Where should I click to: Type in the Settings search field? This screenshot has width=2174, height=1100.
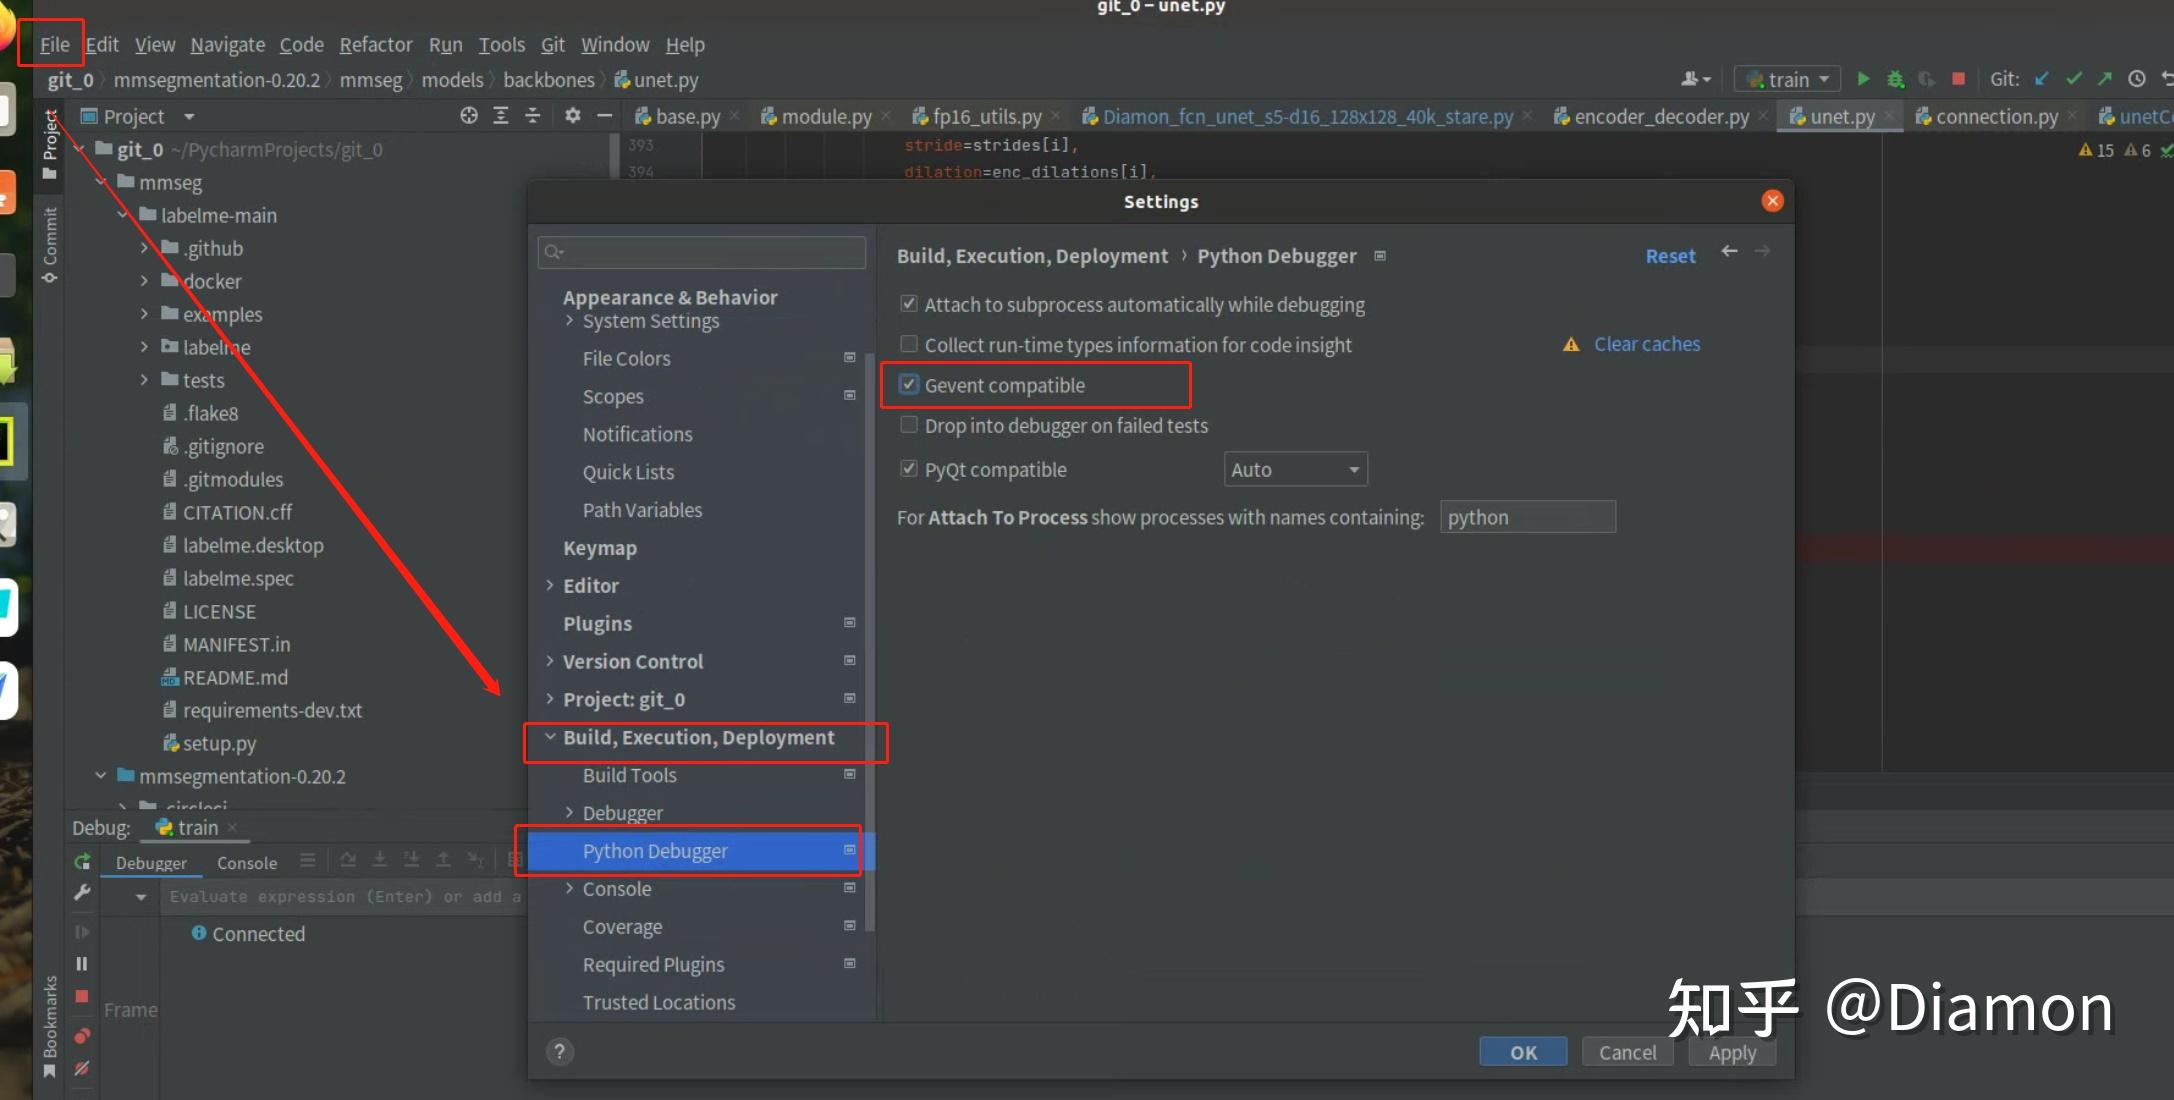click(700, 252)
